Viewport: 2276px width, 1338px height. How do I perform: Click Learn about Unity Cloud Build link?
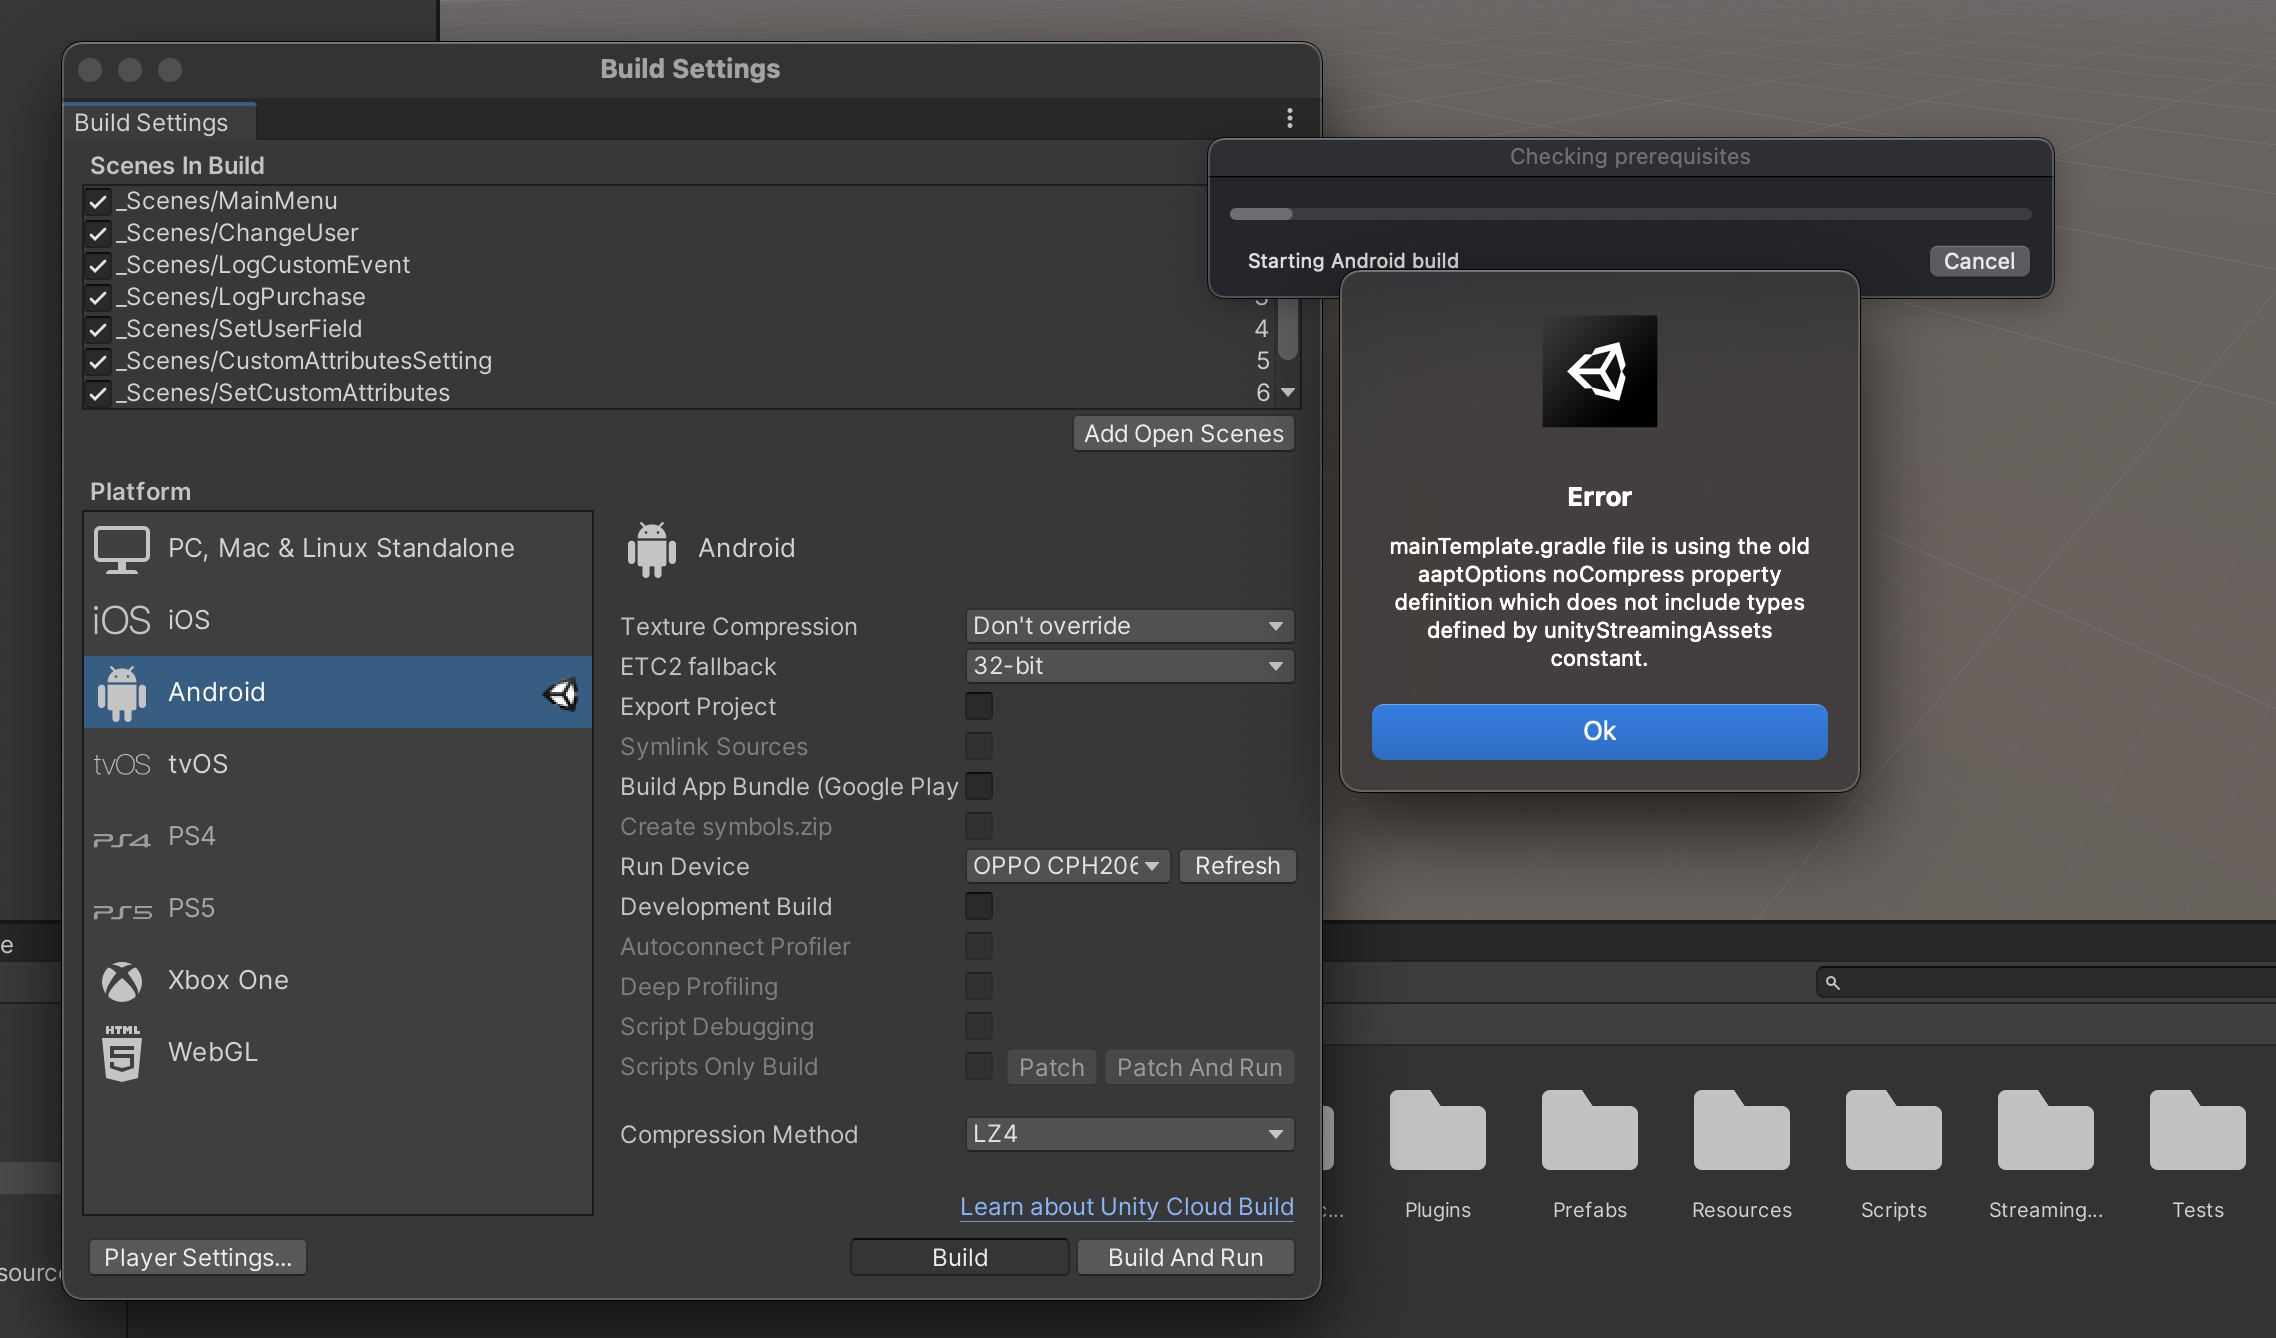(x=1126, y=1206)
